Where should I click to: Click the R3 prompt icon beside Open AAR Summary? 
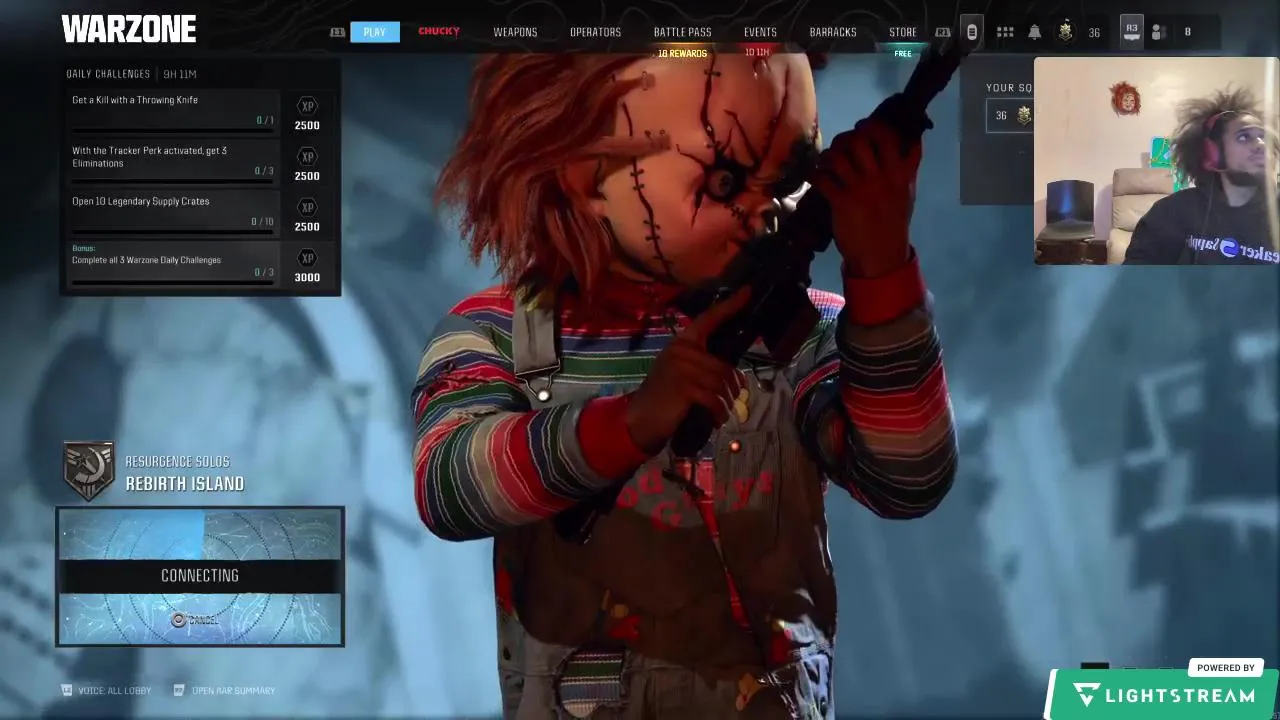(179, 690)
